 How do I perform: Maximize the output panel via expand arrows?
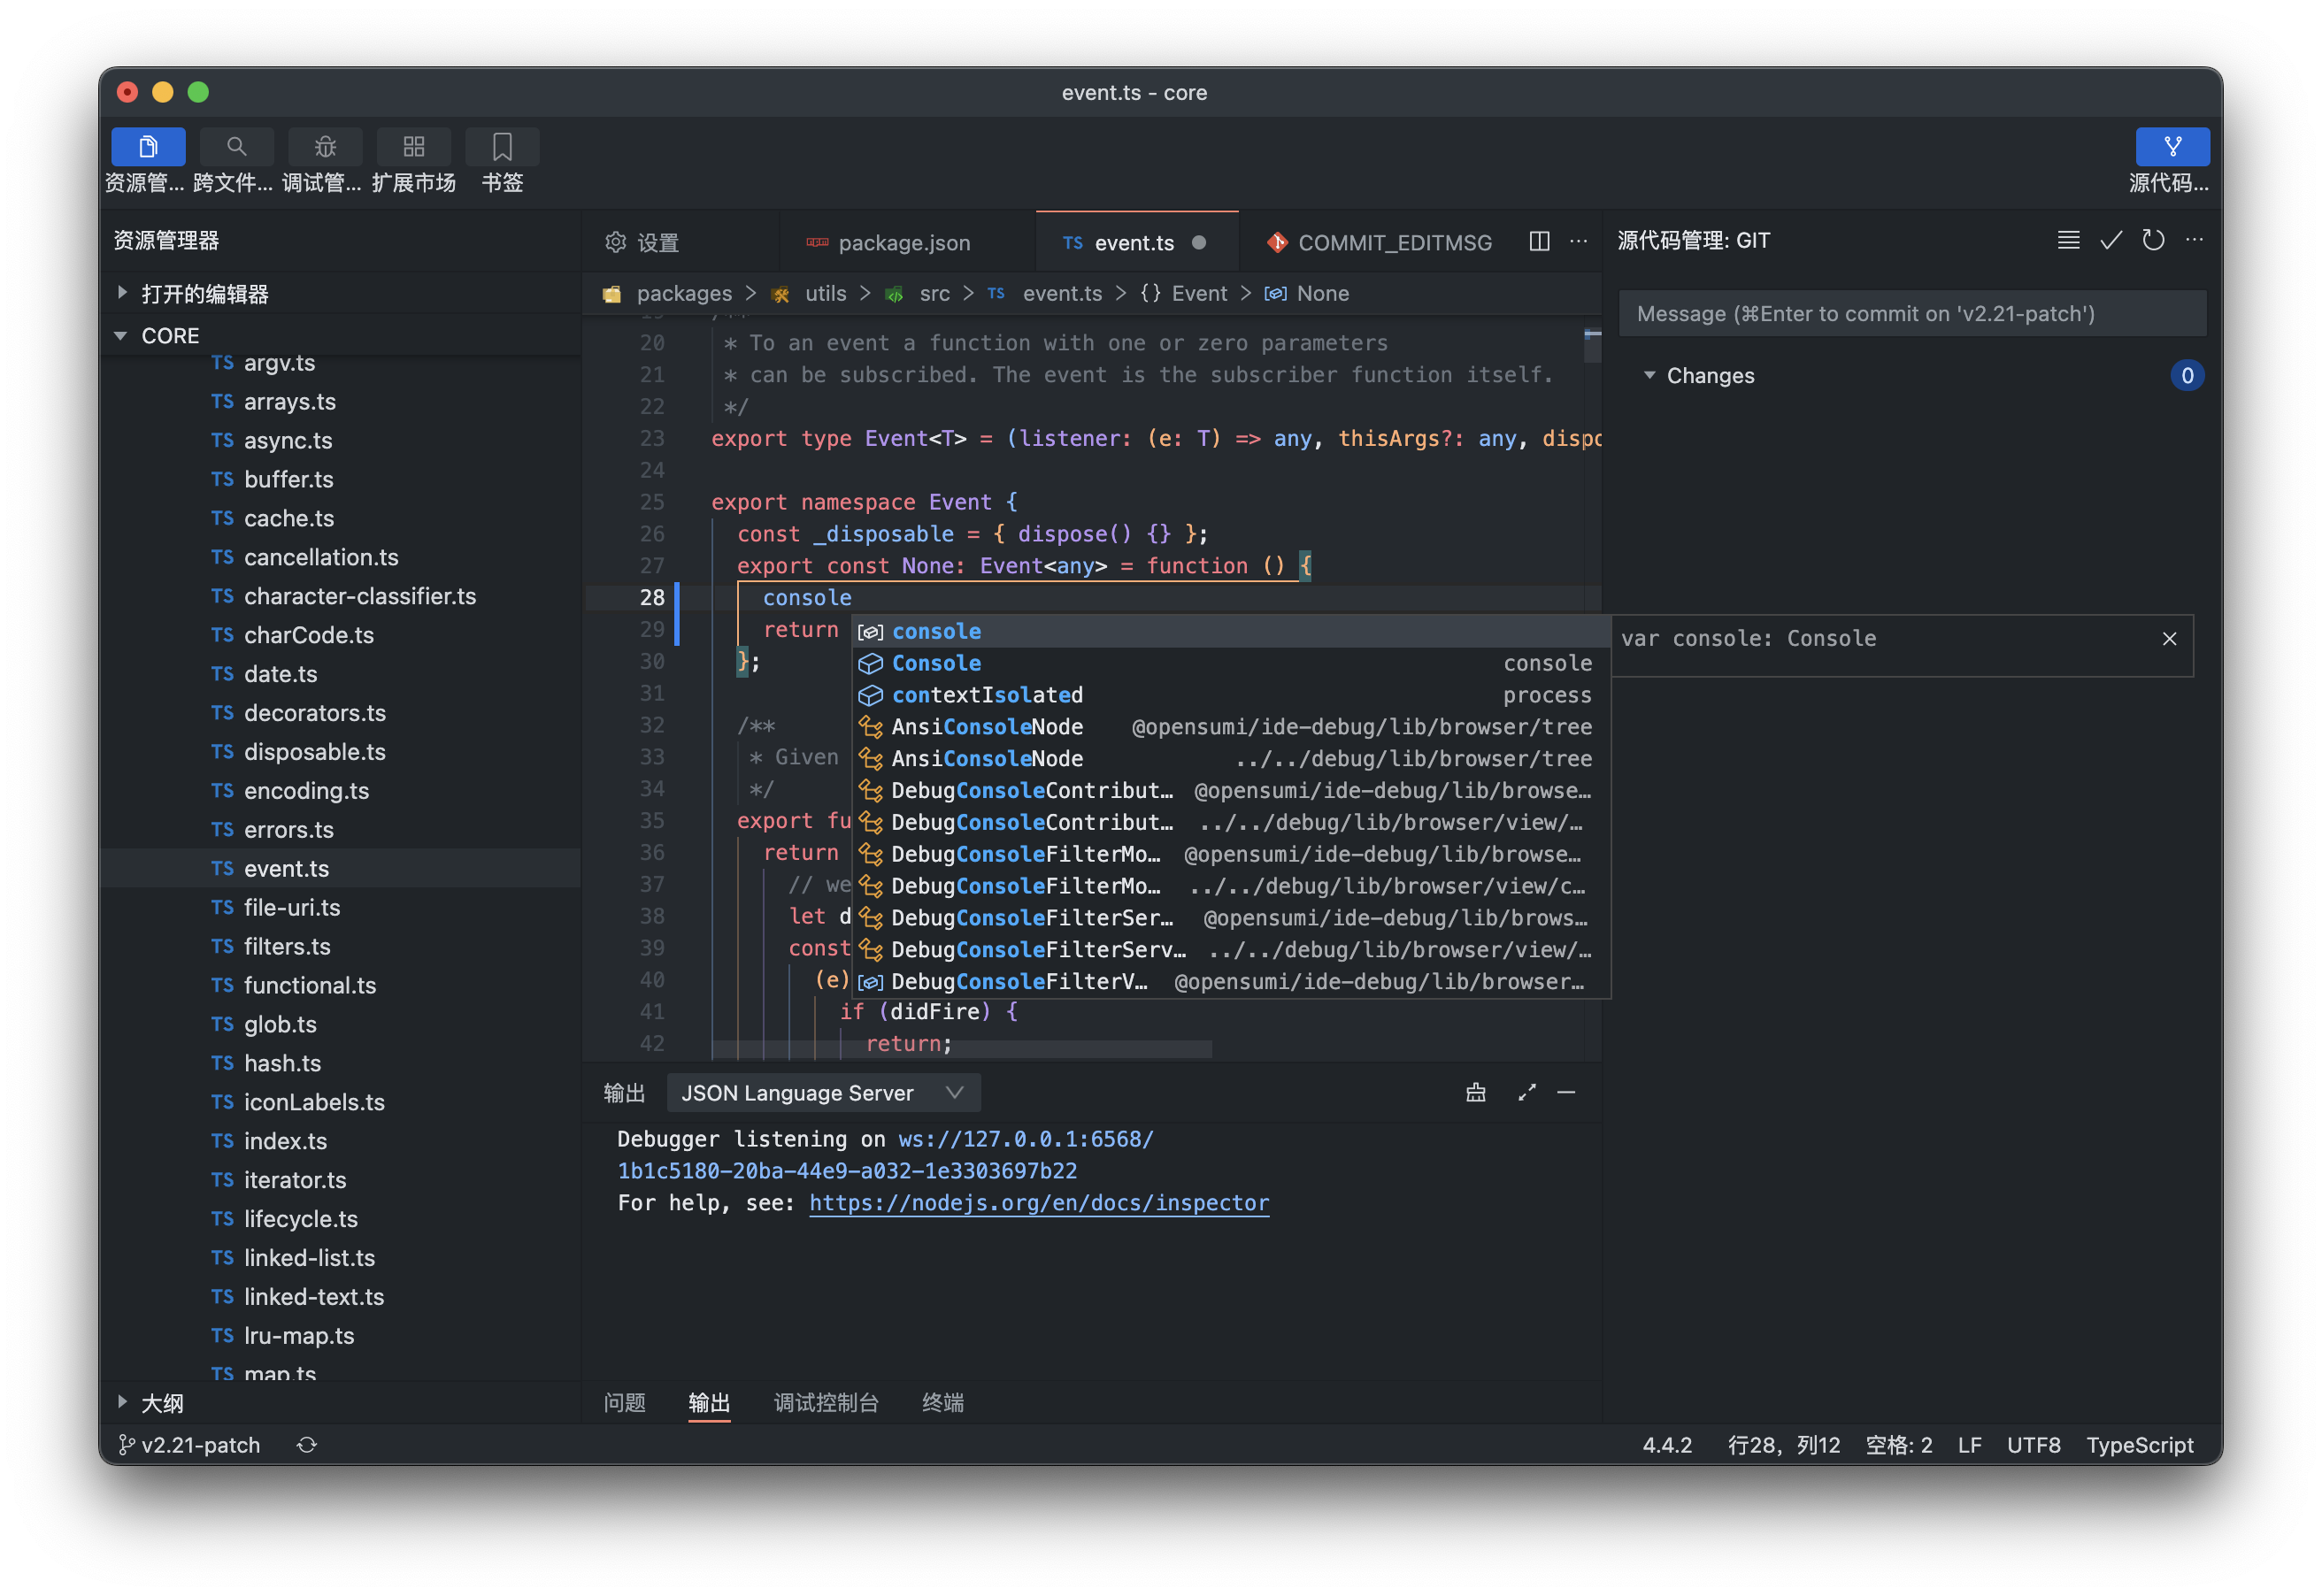1526,1092
